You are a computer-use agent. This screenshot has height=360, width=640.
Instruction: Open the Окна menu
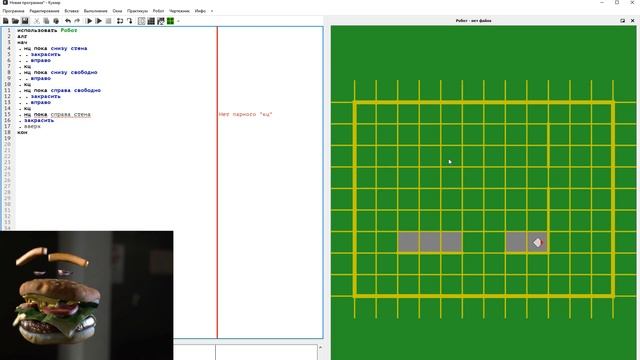[x=117, y=11]
